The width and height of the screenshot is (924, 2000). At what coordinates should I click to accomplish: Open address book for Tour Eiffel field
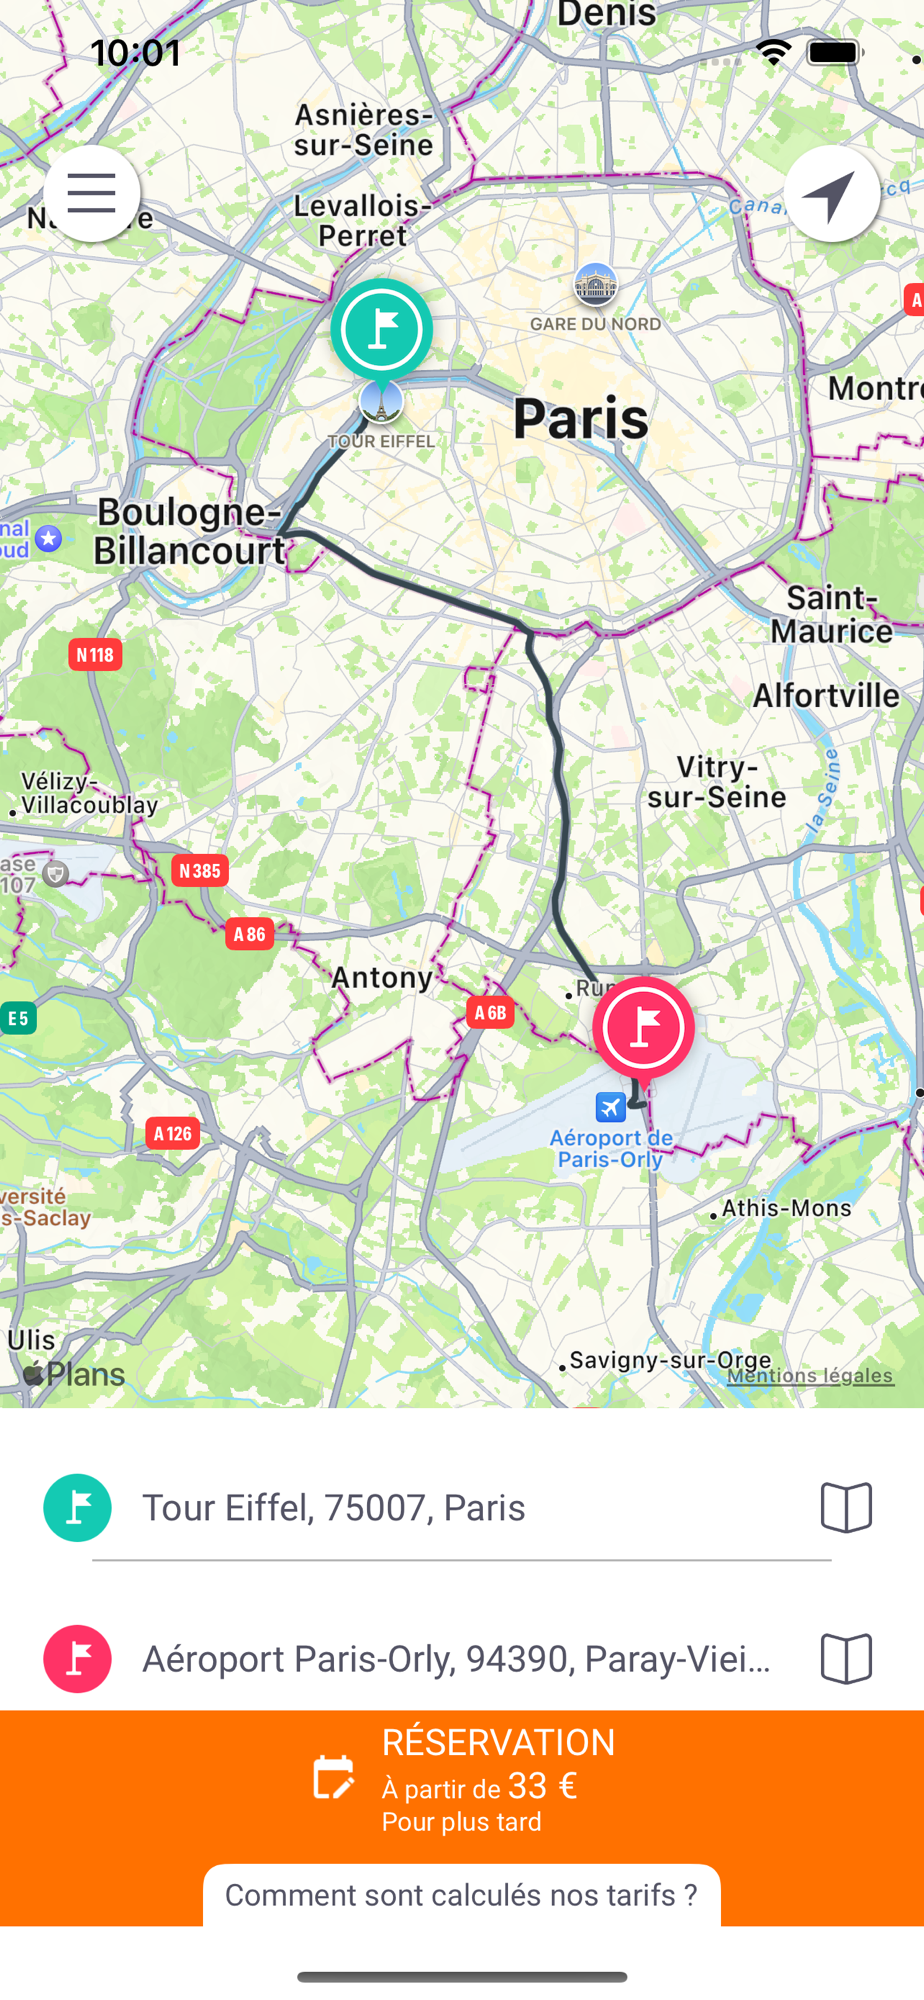[846, 1507]
